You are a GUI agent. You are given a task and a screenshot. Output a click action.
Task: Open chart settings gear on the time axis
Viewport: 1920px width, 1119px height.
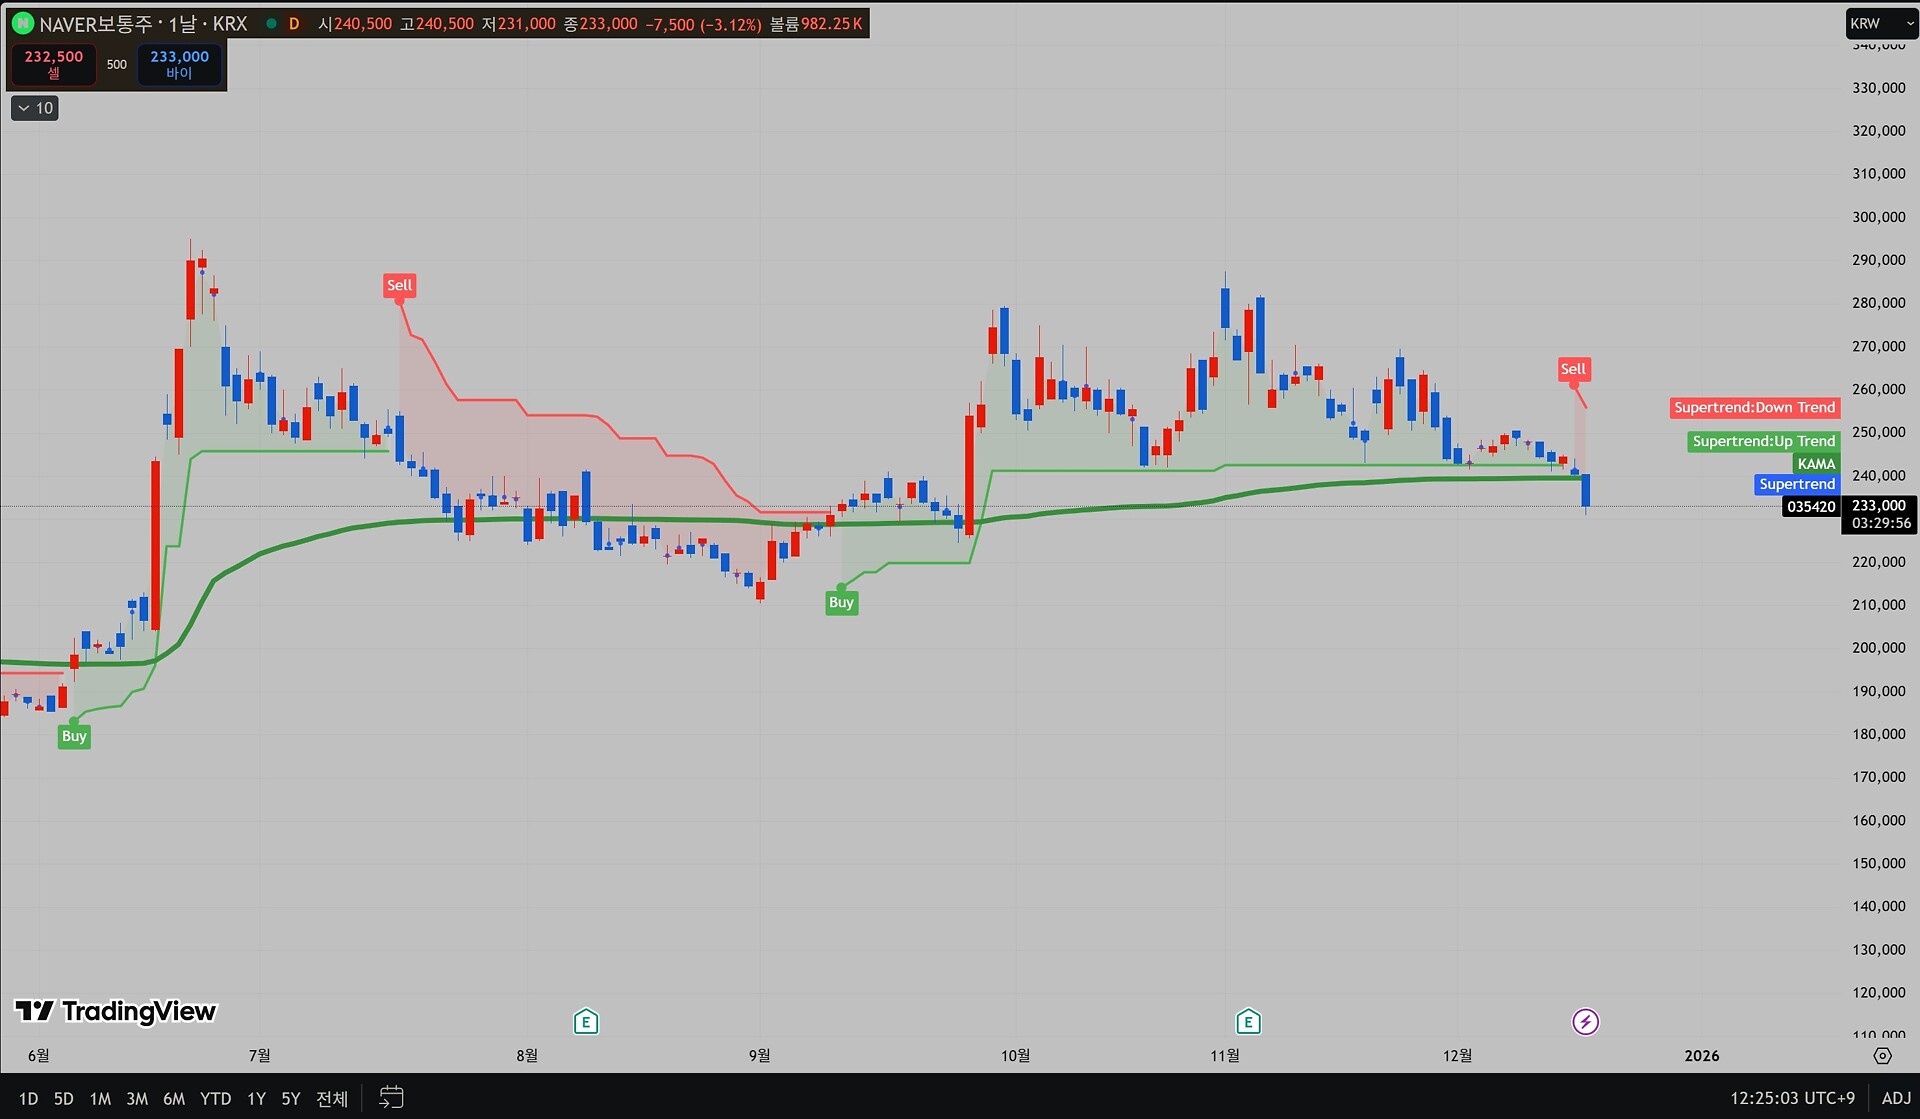pyautogui.click(x=1882, y=1056)
